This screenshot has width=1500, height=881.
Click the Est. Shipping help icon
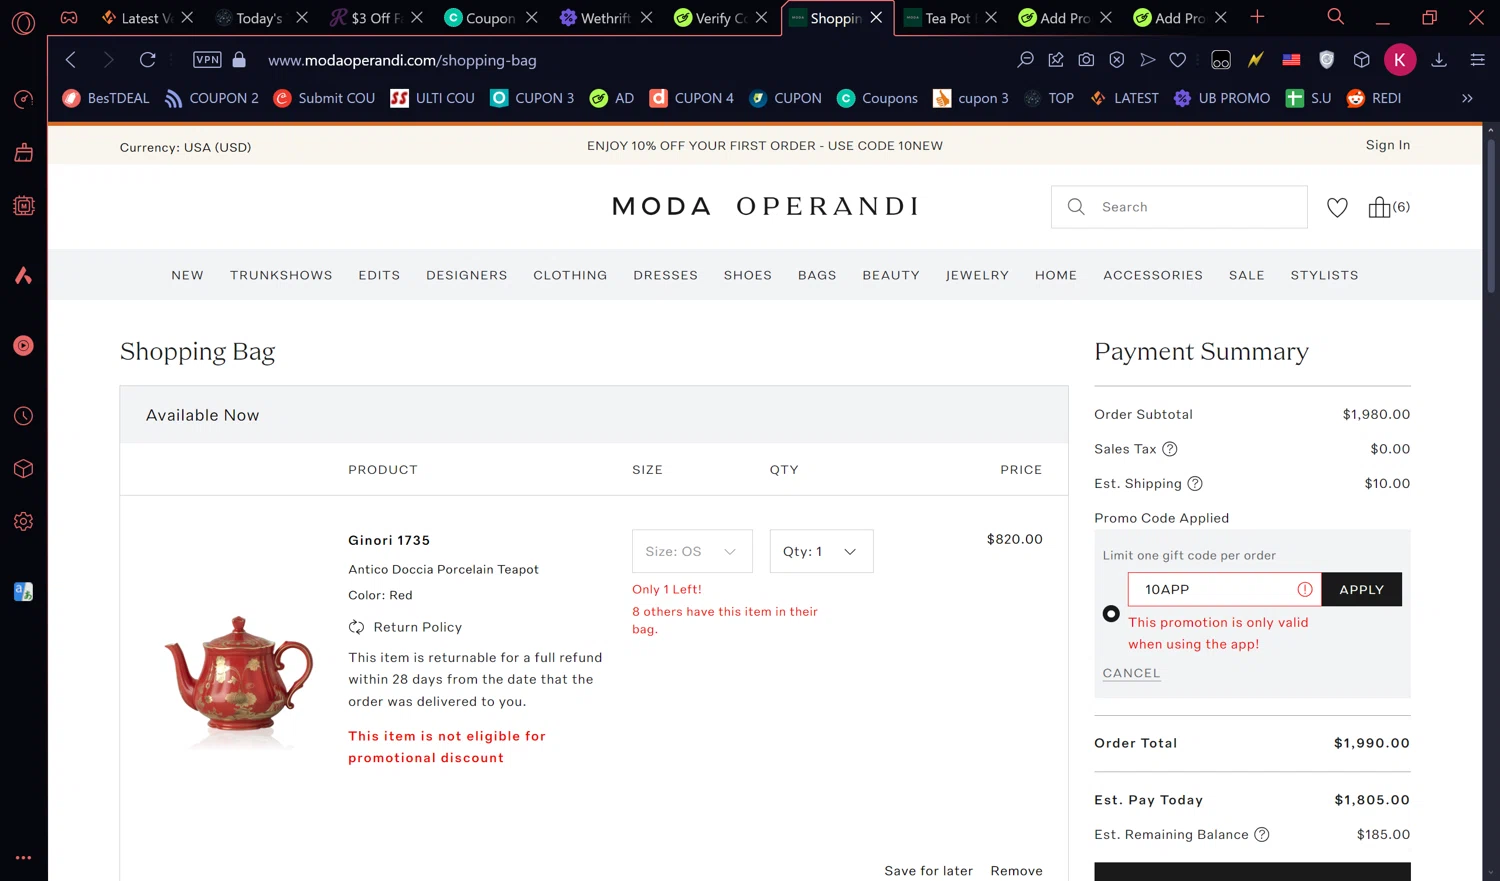1195,483
